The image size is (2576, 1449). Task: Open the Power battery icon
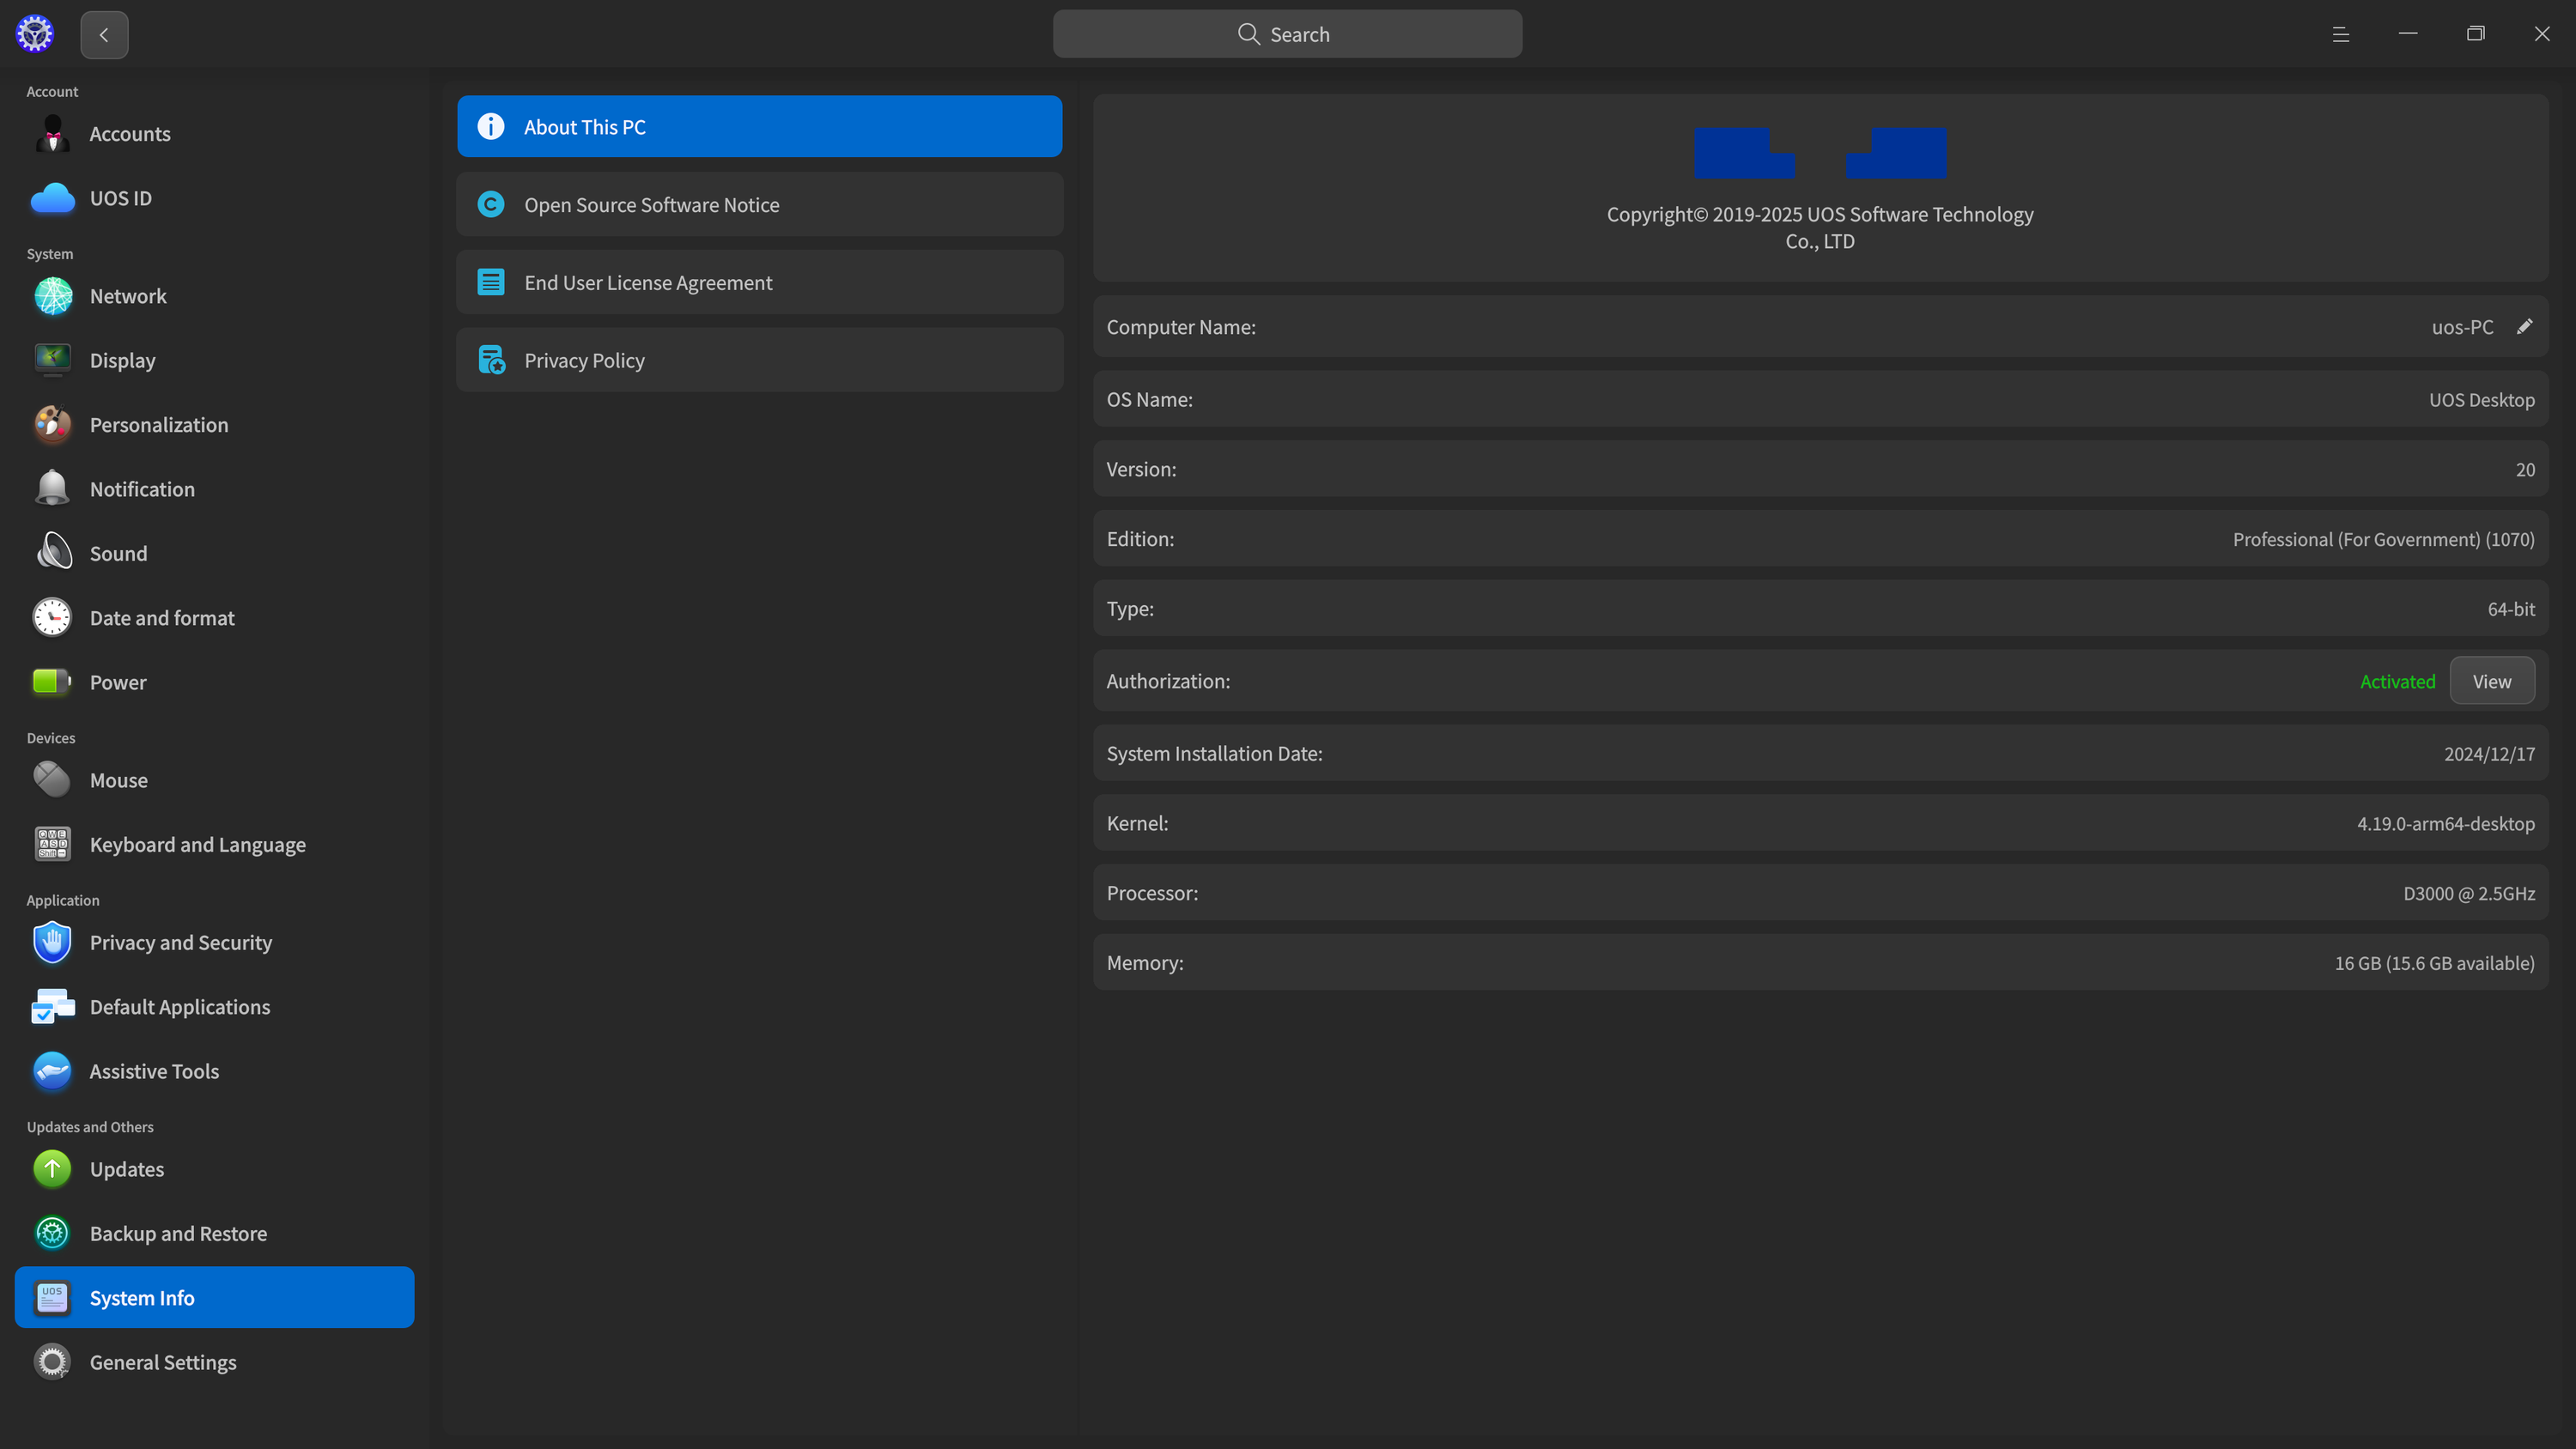click(x=53, y=682)
